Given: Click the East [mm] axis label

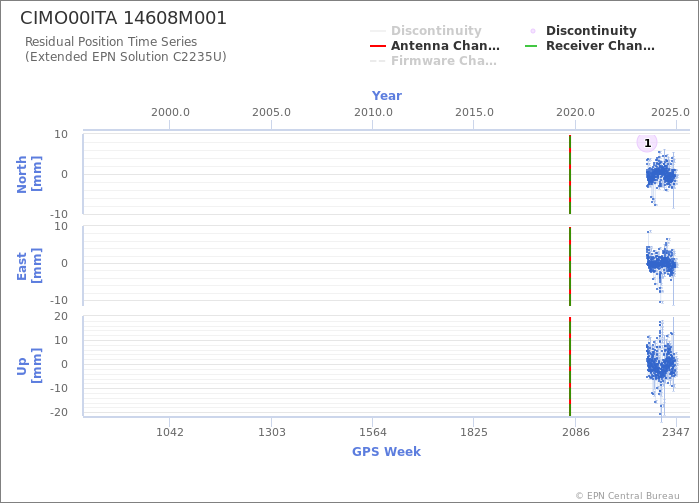Looking at the screenshot, I should [29, 266].
